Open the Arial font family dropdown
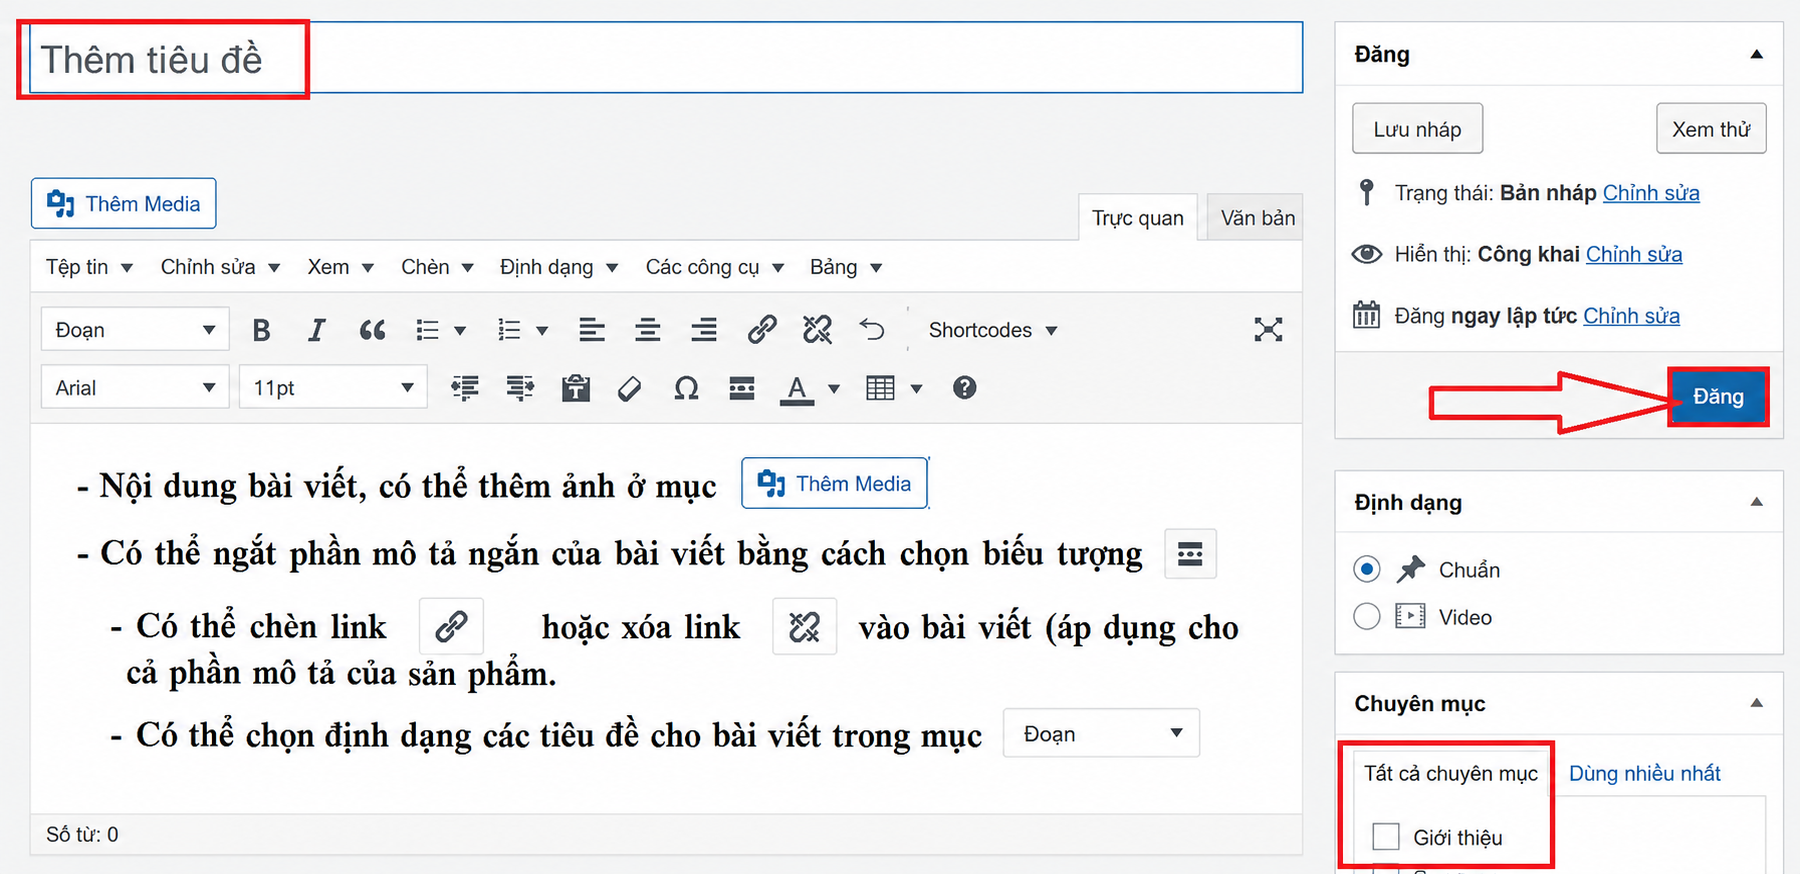 pos(135,387)
